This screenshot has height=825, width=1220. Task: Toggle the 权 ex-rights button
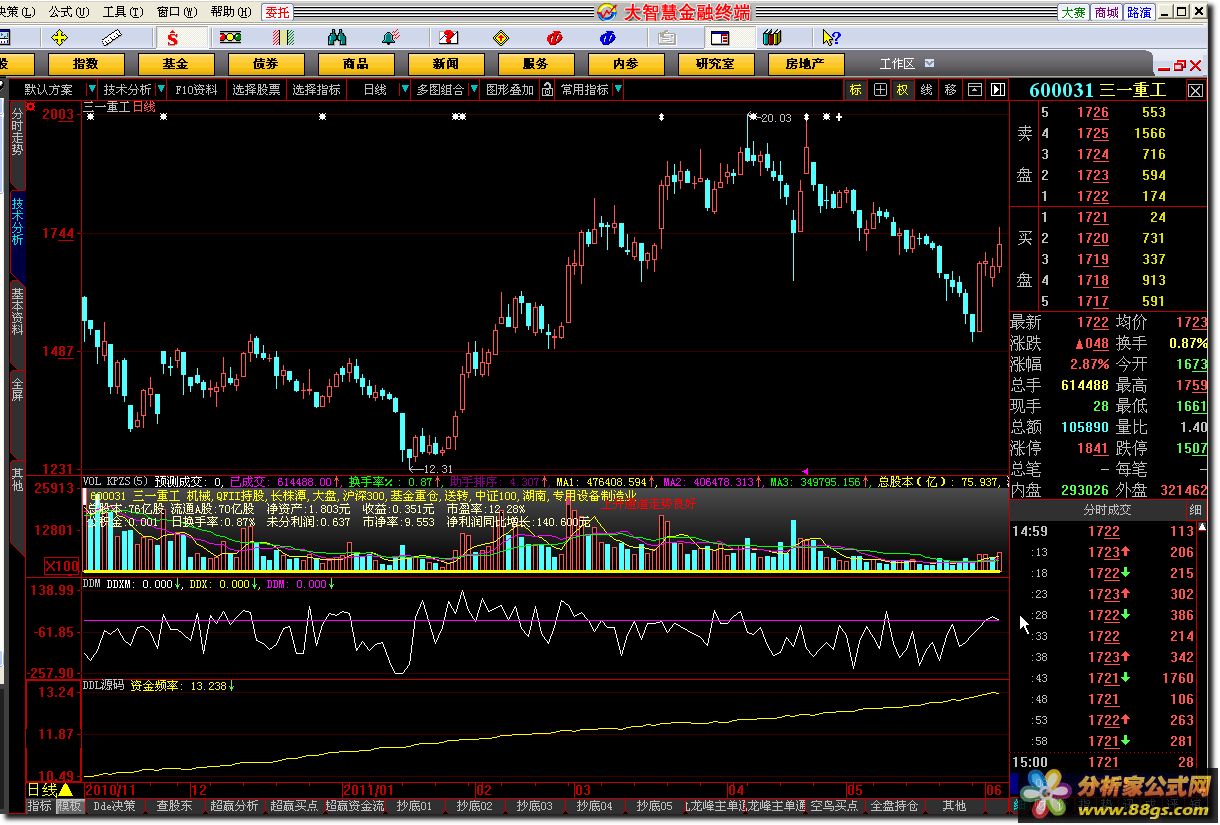[903, 89]
